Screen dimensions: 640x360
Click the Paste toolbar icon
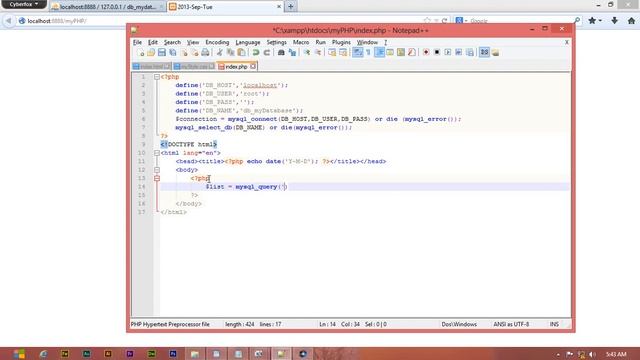point(242,53)
